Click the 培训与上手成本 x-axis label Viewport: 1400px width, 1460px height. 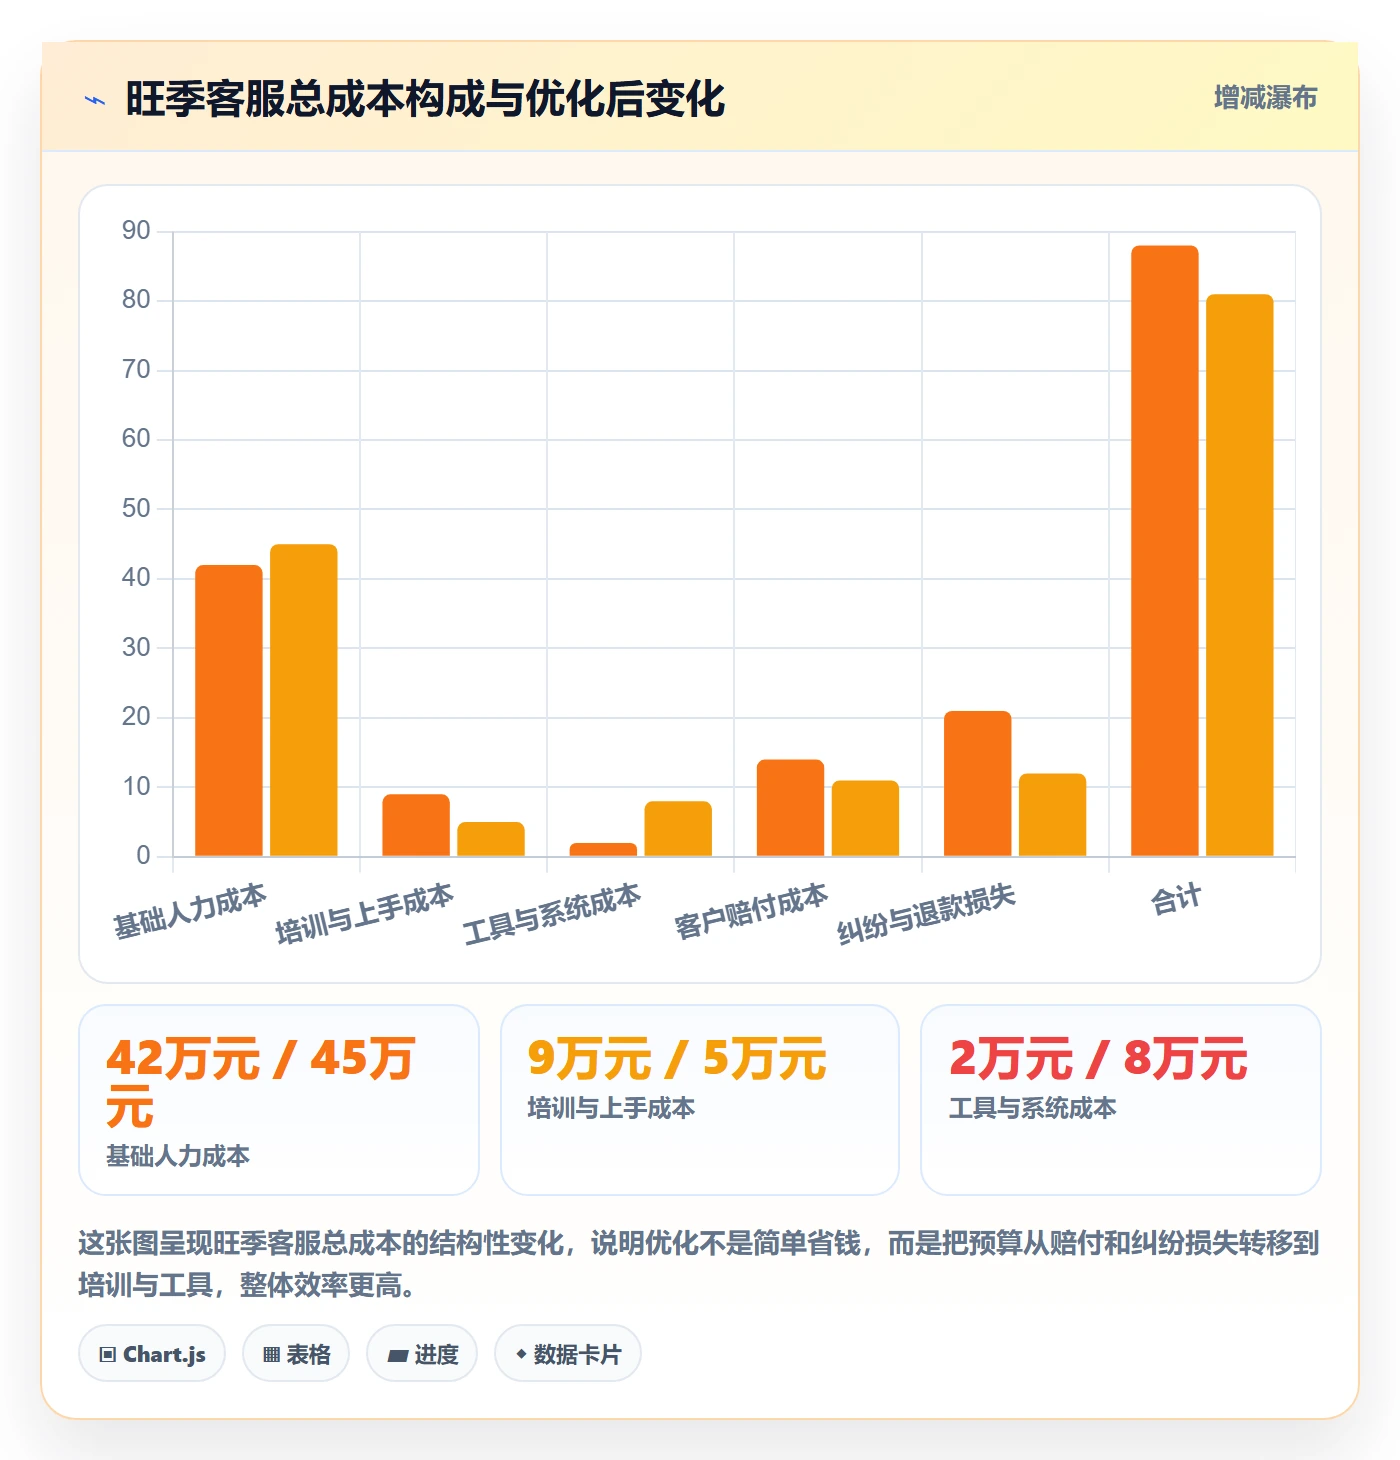coord(365,913)
